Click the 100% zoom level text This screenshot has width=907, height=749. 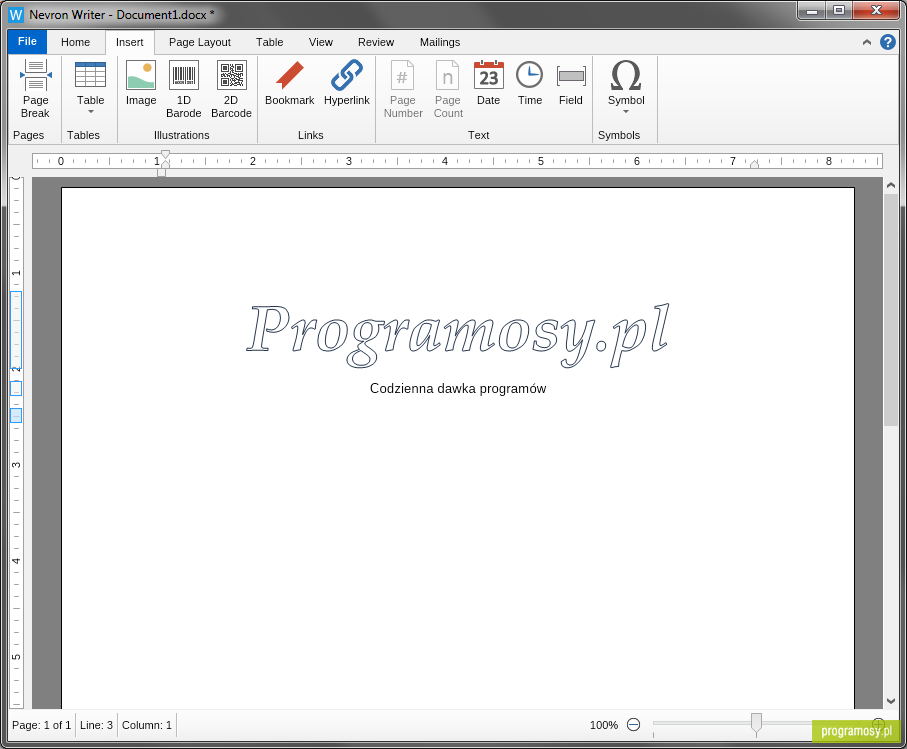tap(604, 725)
